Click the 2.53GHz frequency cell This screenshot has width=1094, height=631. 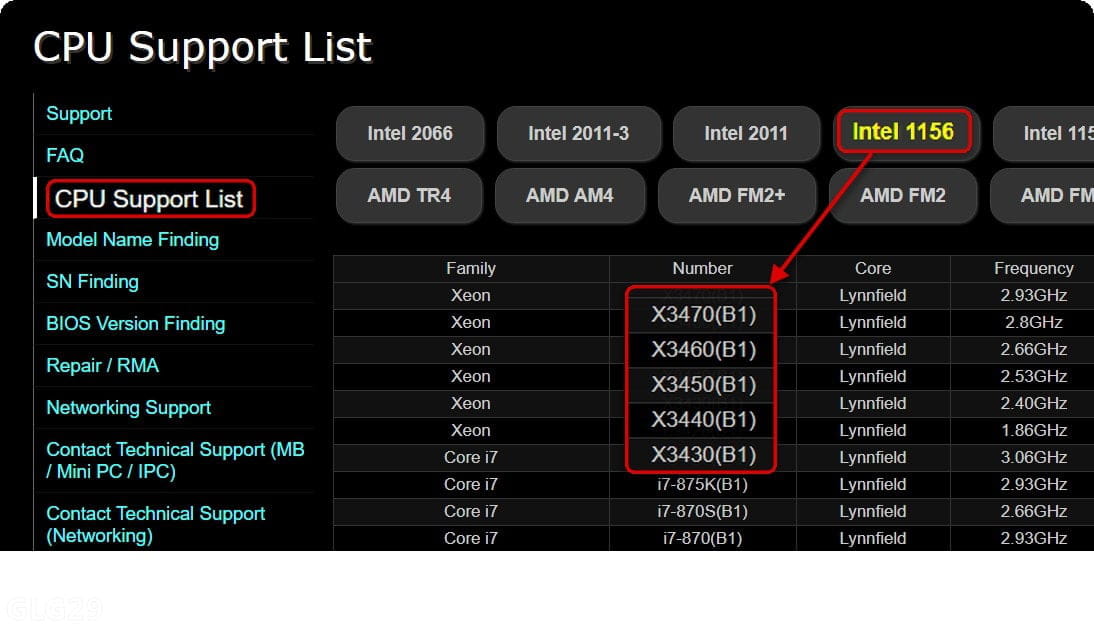[1033, 377]
